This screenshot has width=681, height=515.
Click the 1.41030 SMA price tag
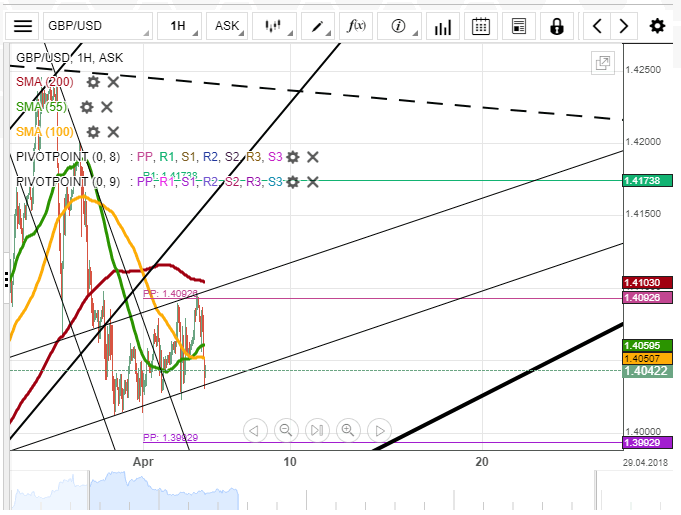[648, 283]
